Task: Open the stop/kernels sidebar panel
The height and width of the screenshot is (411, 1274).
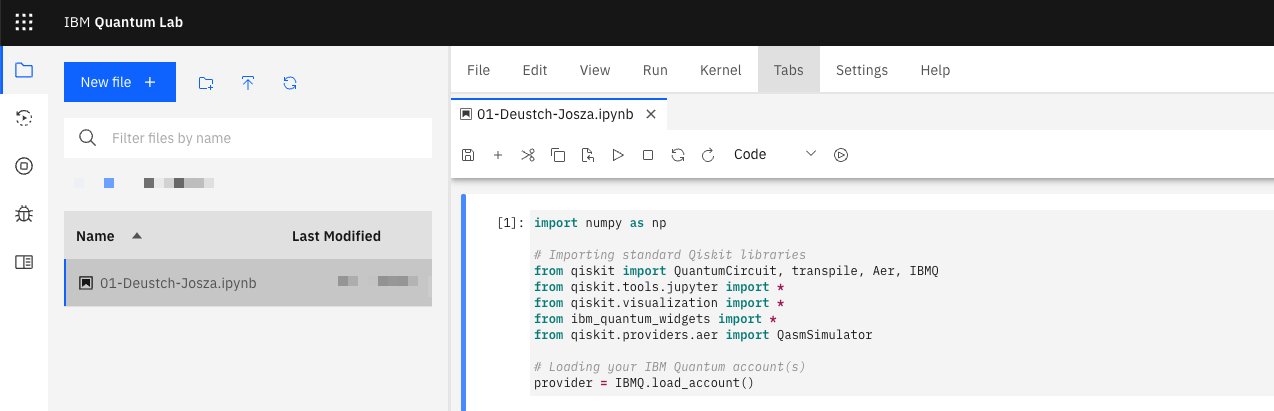Action: 24,166
